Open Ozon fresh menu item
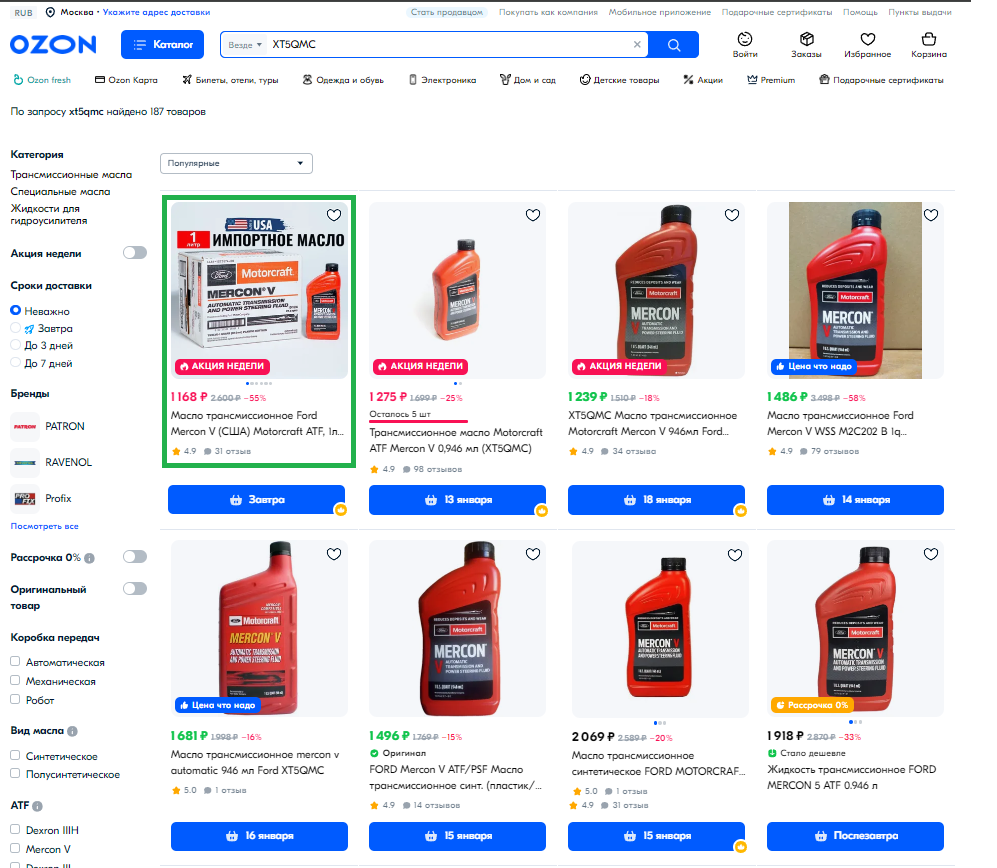This screenshot has height=868, width=997. pyautogui.click(x=42, y=80)
